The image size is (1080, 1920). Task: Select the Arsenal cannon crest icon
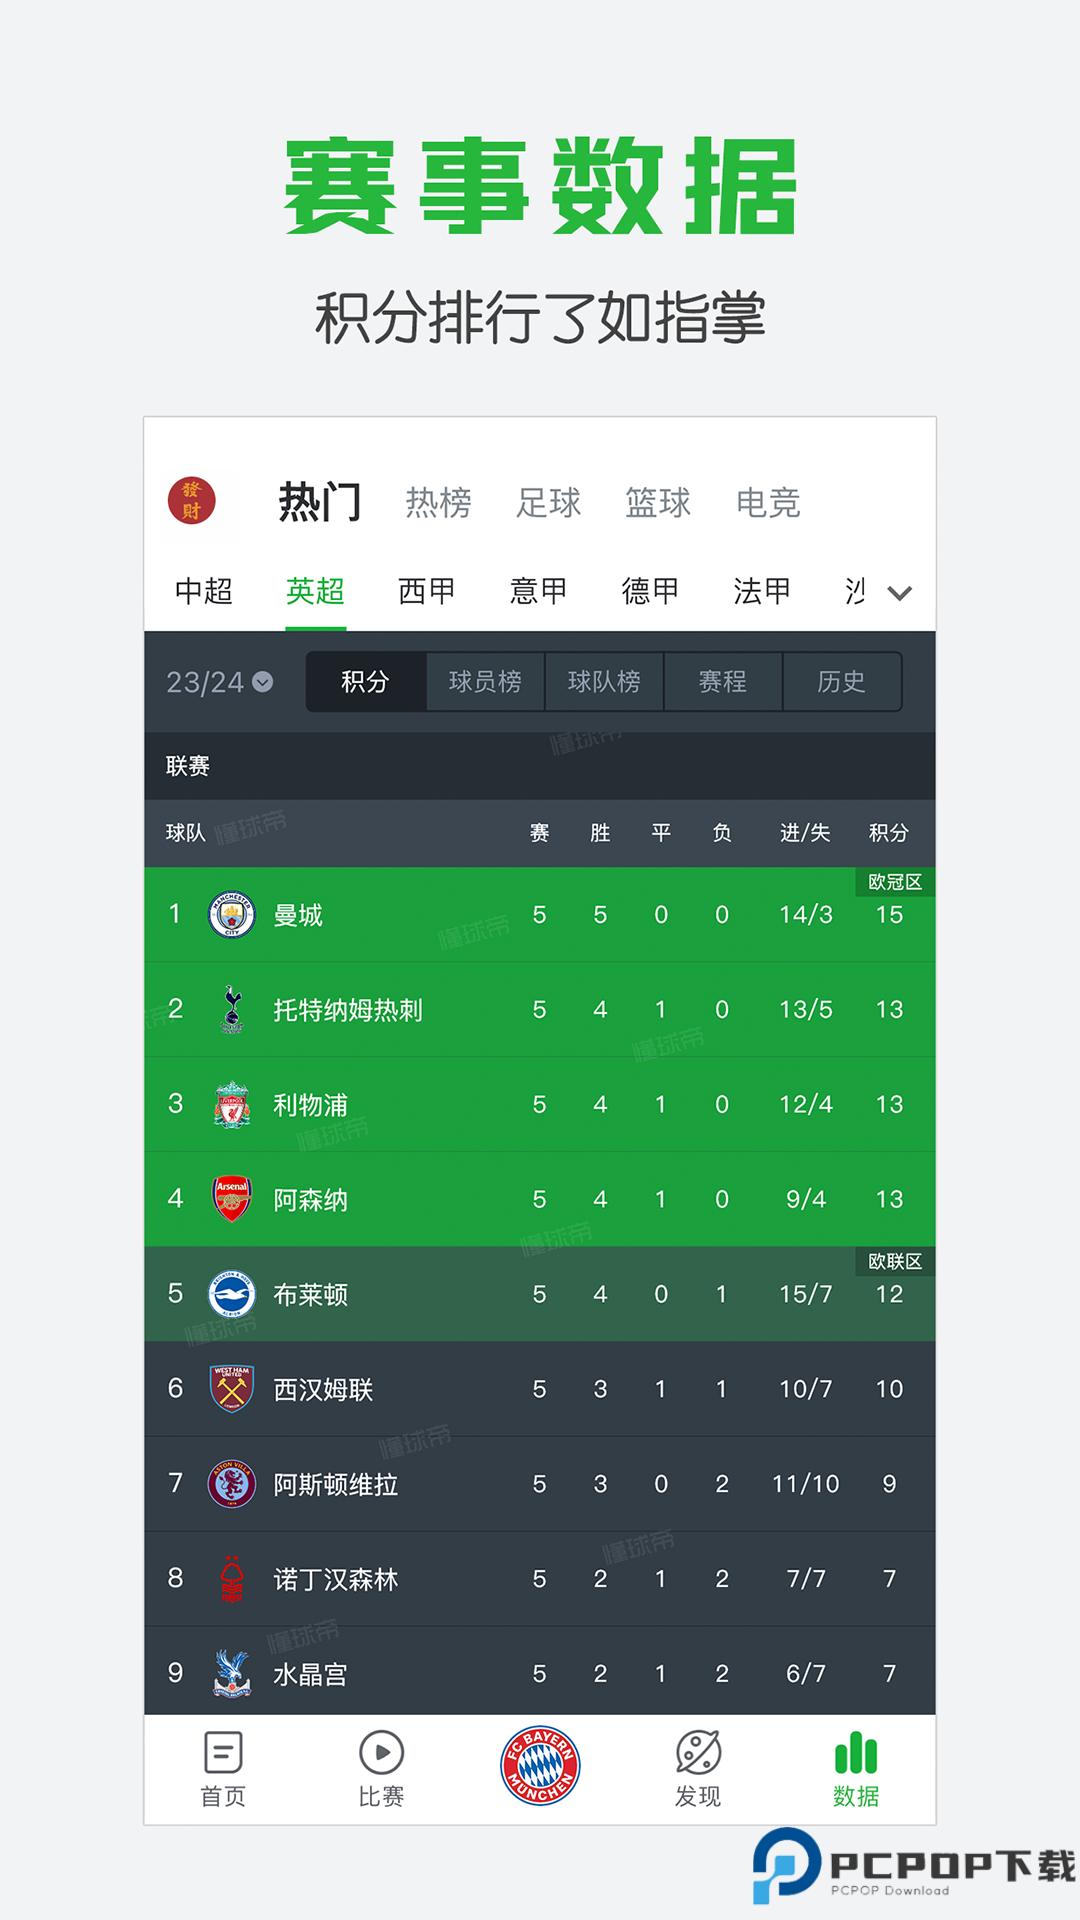[231, 1199]
